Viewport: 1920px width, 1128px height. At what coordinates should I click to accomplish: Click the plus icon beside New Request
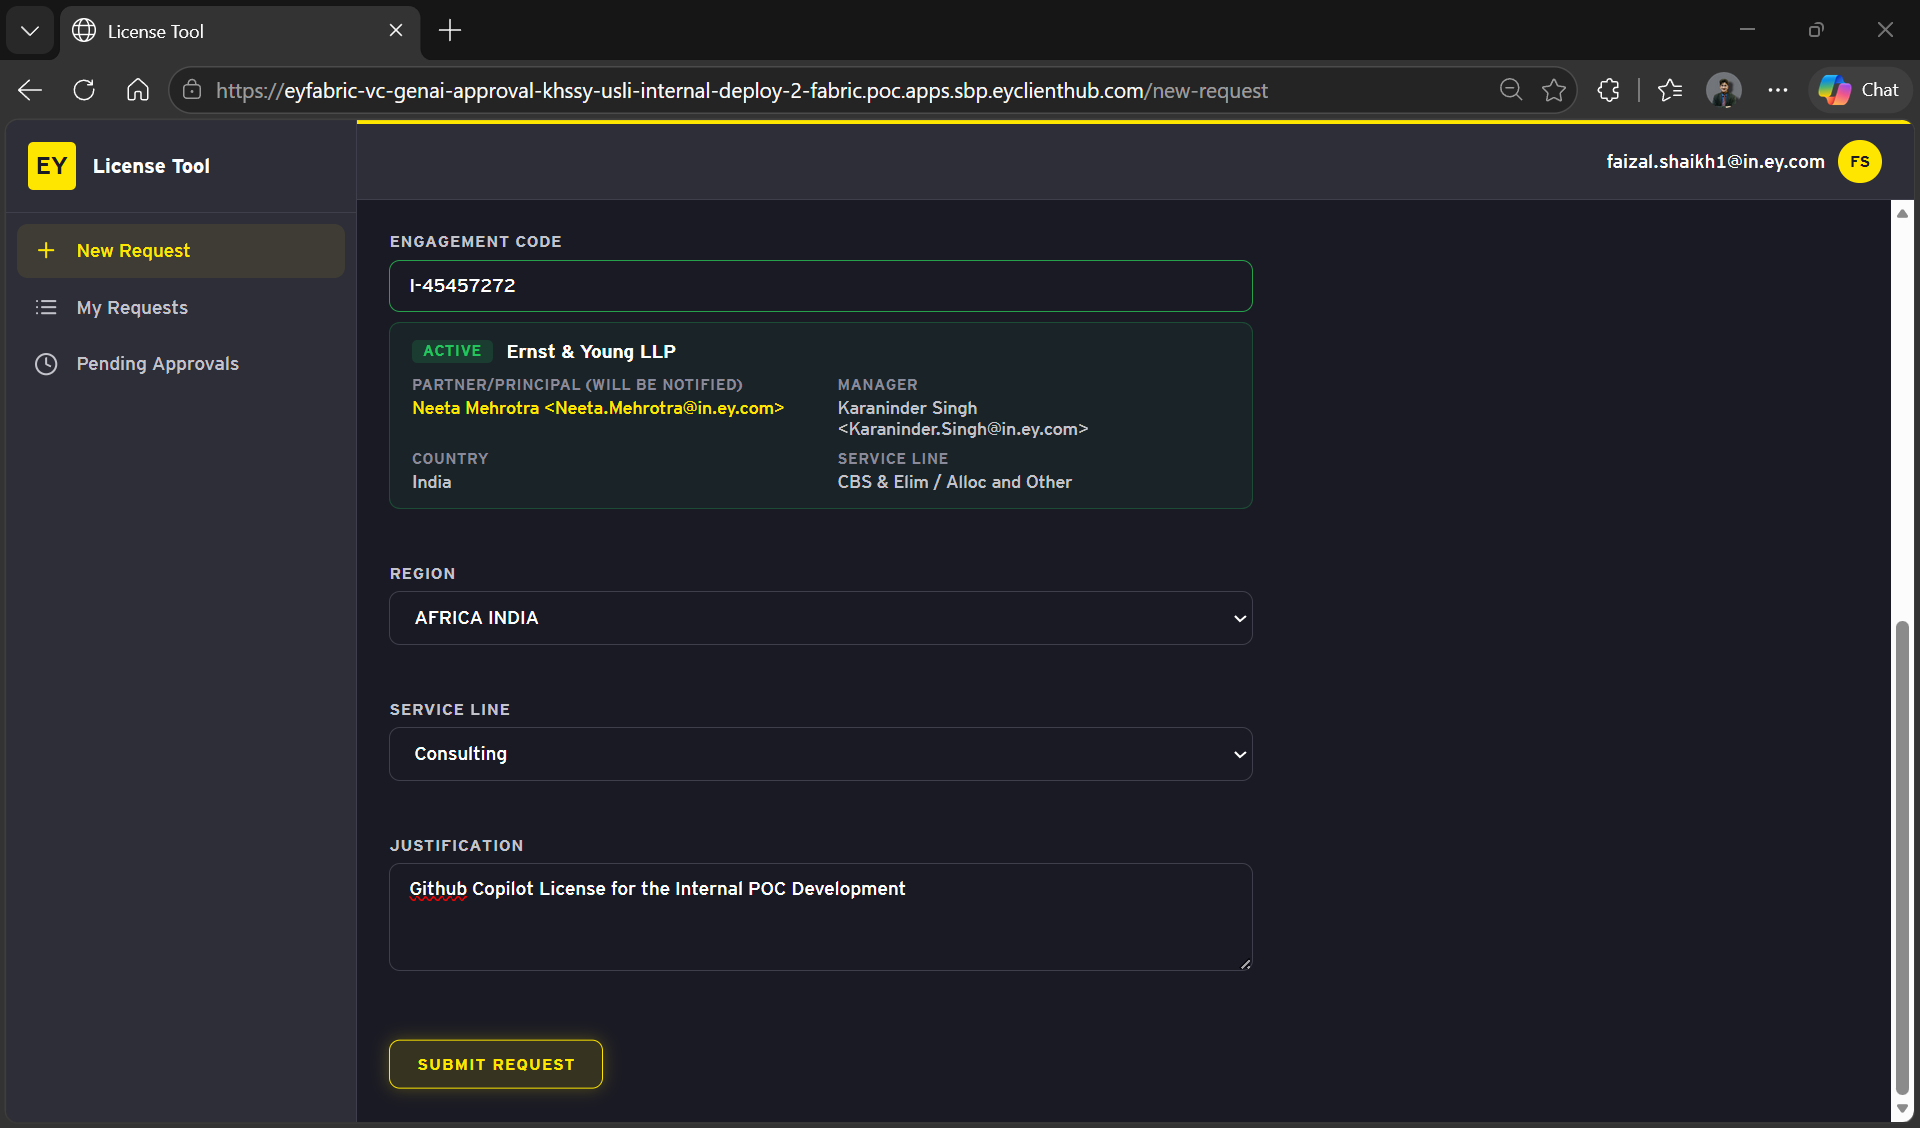pyautogui.click(x=46, y=250)
